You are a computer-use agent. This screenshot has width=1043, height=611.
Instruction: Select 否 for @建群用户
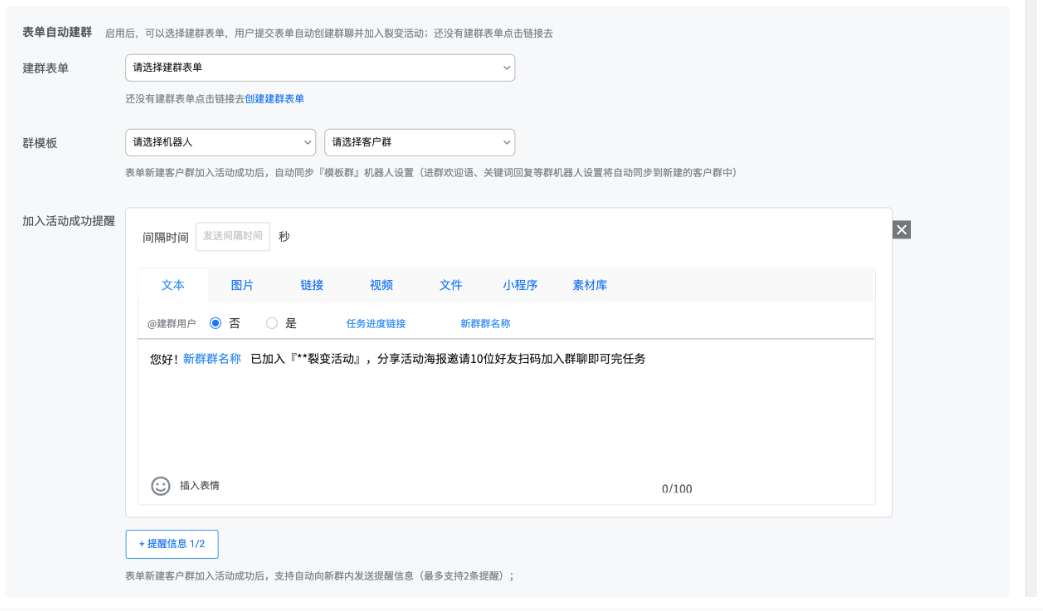216,322
